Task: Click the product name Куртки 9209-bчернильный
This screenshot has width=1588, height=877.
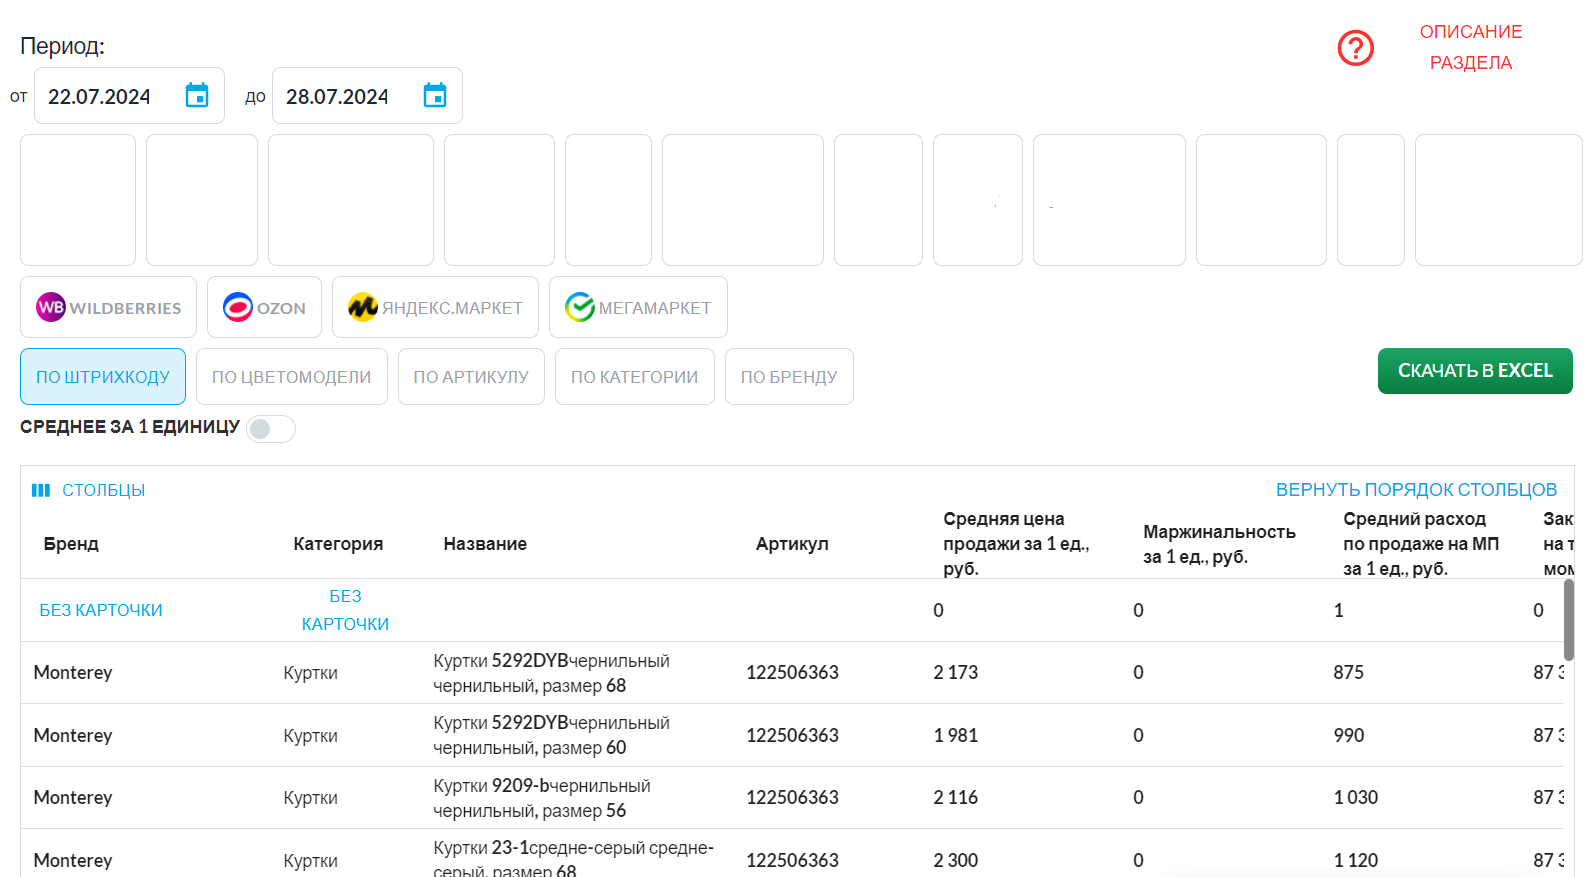Action: point(542,798)
